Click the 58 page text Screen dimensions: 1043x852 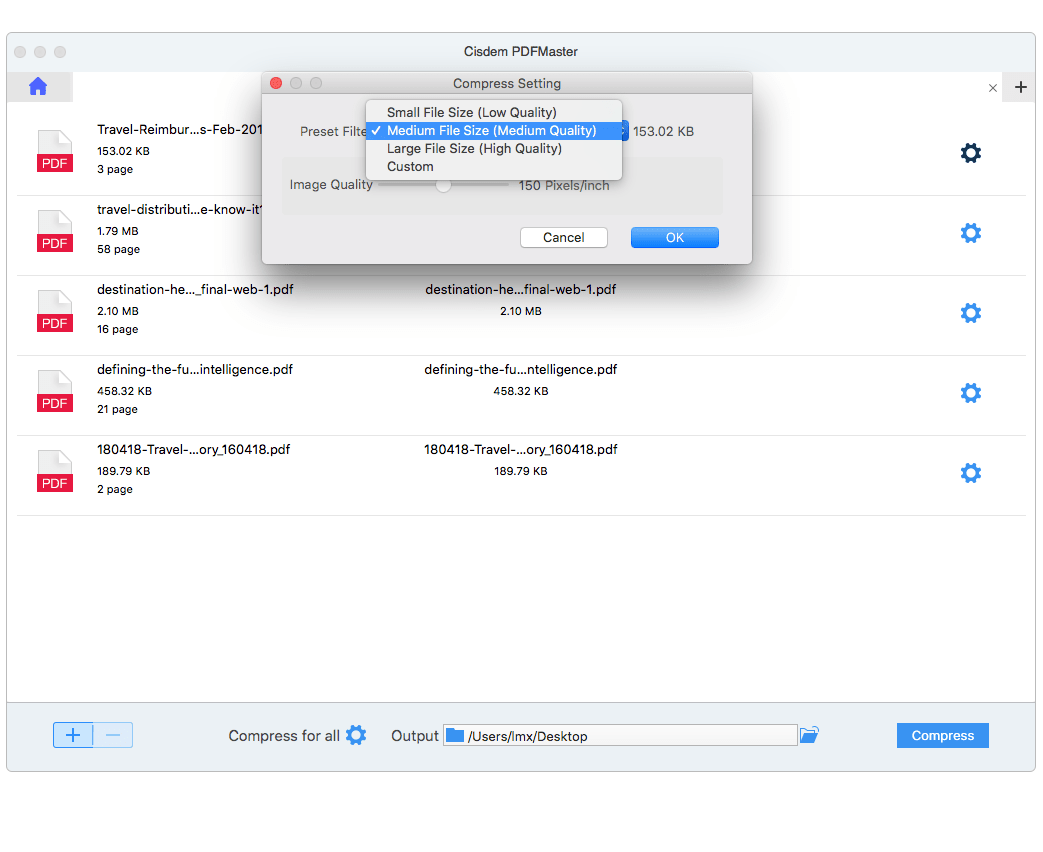[x=118, y=249]
